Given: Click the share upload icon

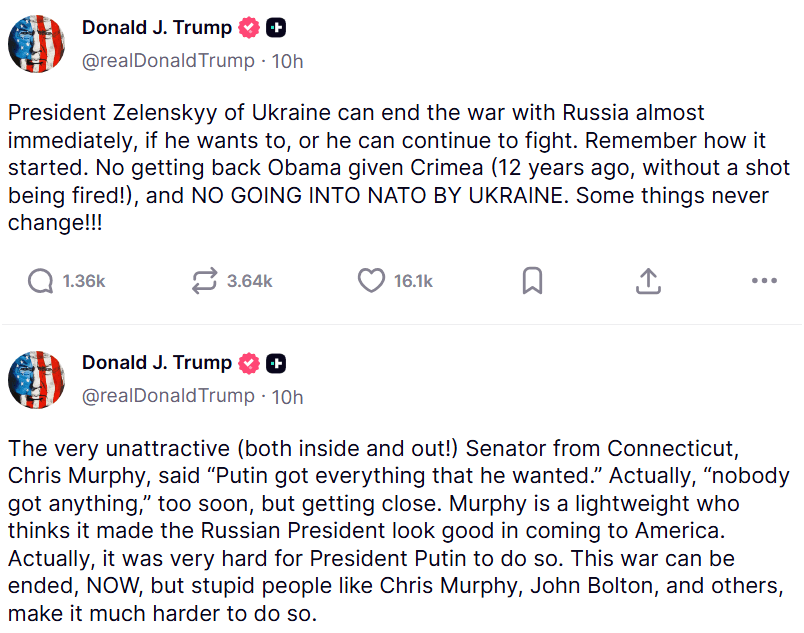Looking at the screenshot, I should pos(648,281).
